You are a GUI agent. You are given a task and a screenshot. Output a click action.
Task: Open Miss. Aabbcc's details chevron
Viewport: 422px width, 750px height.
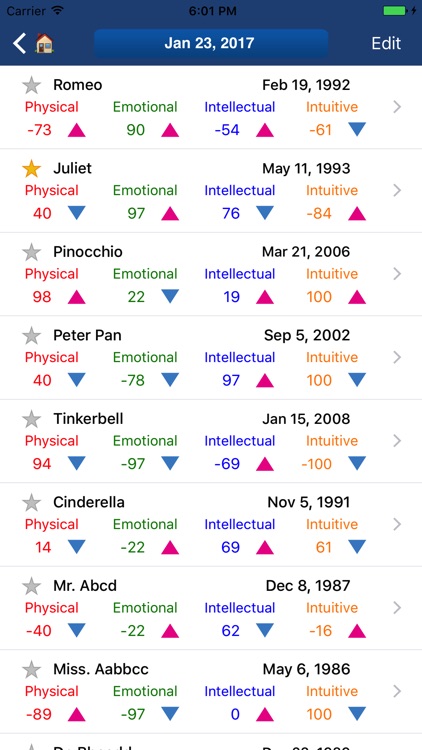coord(397,691)
